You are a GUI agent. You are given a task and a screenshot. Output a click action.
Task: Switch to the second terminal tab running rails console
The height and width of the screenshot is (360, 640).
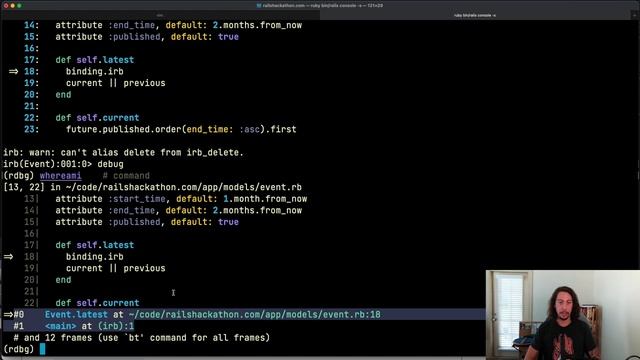(x=475, y=15)
